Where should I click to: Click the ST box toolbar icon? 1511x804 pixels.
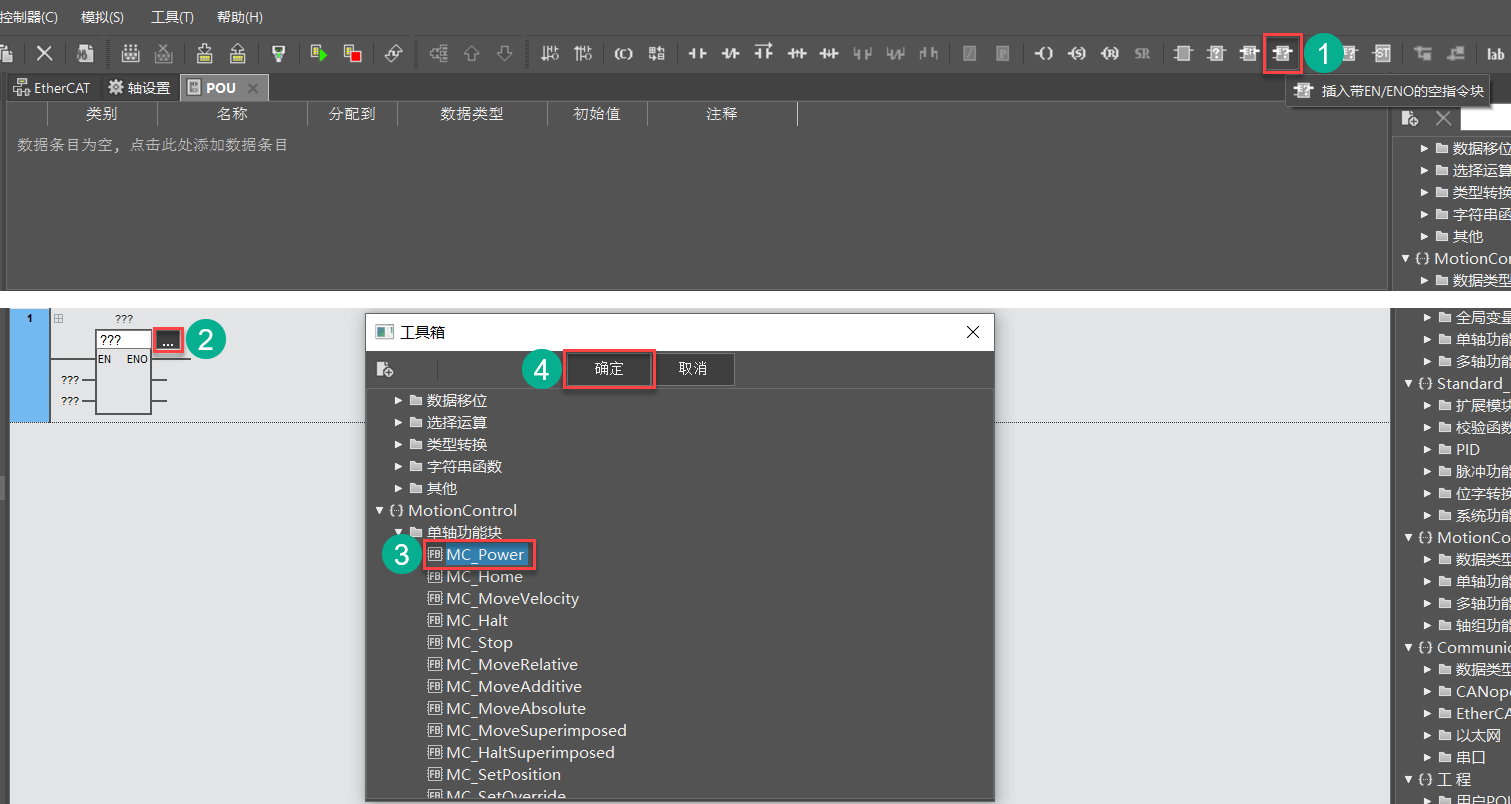(1381, 54)
